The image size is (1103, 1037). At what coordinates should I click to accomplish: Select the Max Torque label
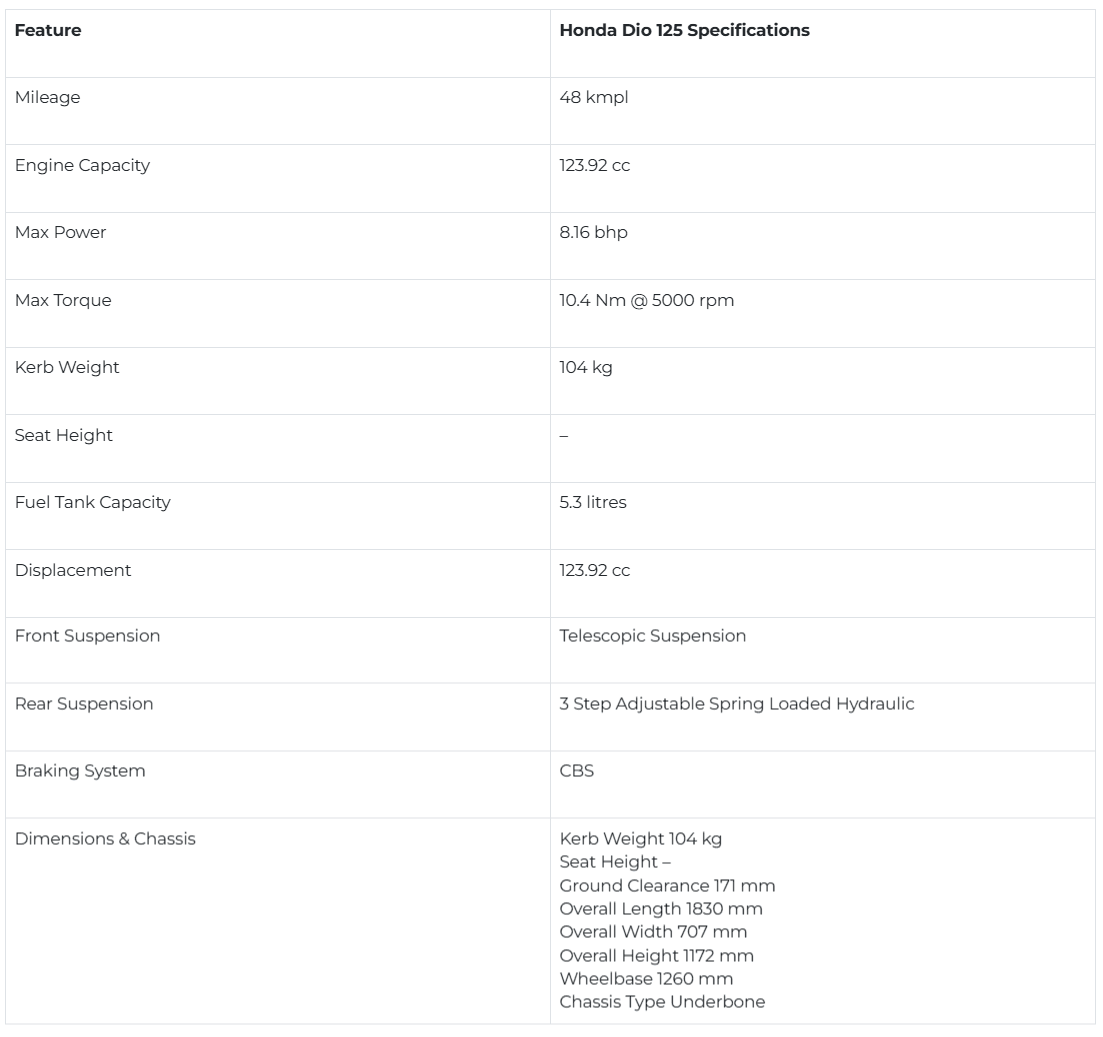[63, 300]
